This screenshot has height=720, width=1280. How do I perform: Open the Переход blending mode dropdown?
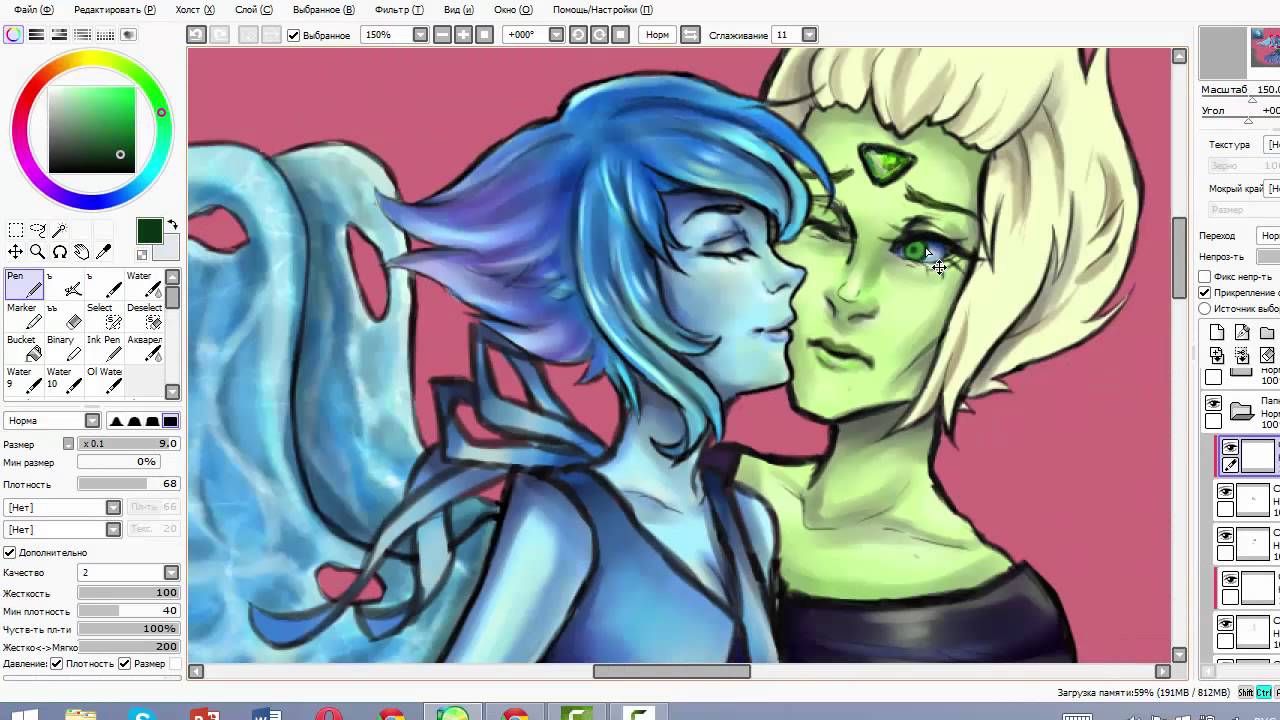[x=1269, y=236]
